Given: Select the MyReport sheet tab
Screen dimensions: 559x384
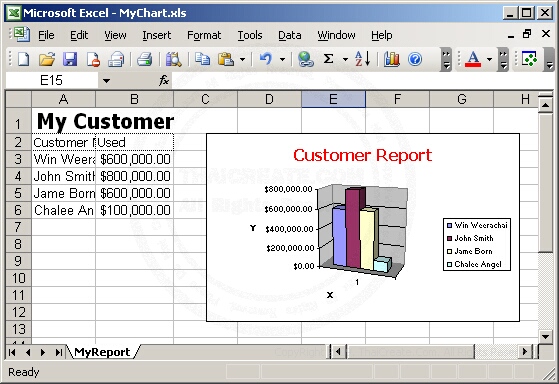Looking at the screenshot, I should tap(102, 352).
